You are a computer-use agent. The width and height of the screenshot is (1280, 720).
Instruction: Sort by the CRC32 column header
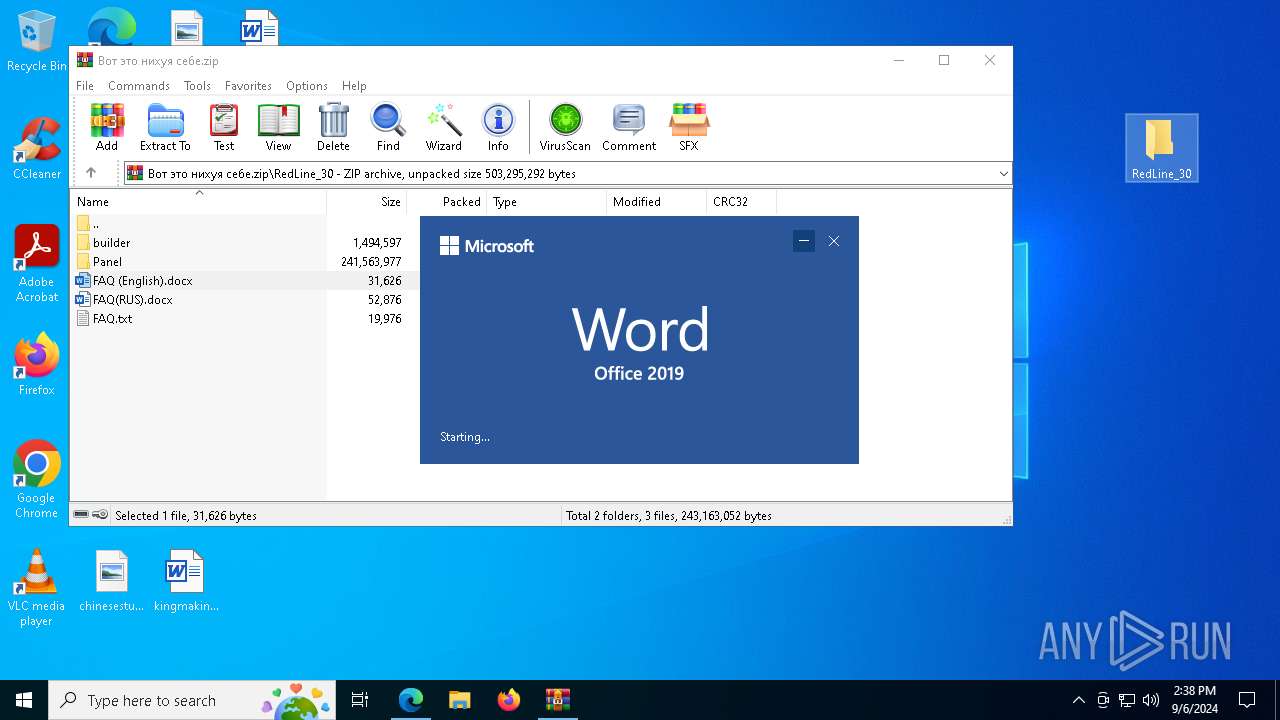pyautogui.click(x=742, y=202)
